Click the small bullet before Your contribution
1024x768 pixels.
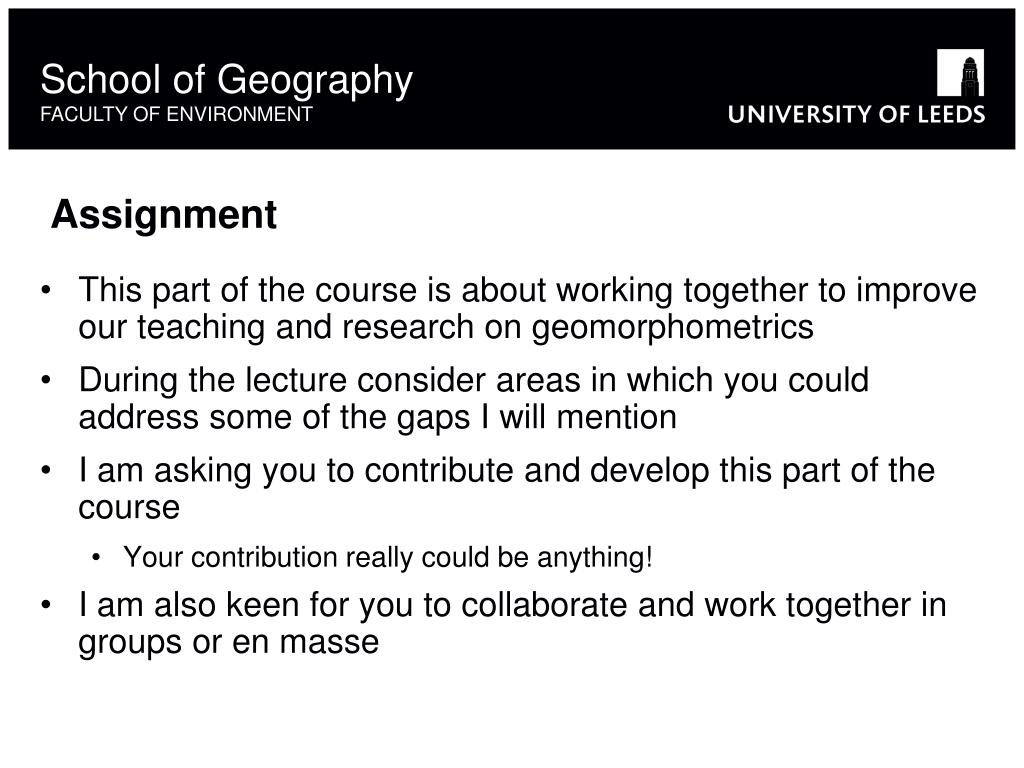coord(96,558)
